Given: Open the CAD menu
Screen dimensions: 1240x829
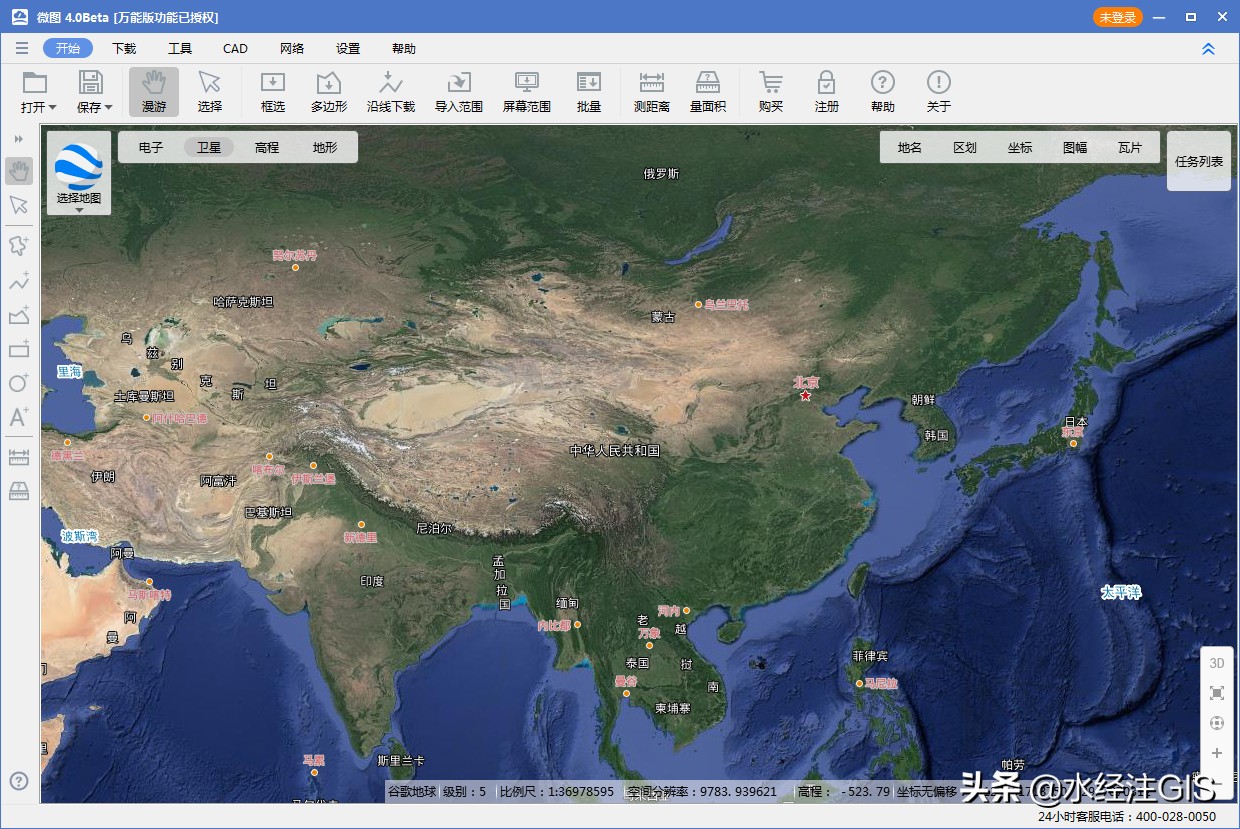Looking at the screenshot, I should (x=234, y=48).
